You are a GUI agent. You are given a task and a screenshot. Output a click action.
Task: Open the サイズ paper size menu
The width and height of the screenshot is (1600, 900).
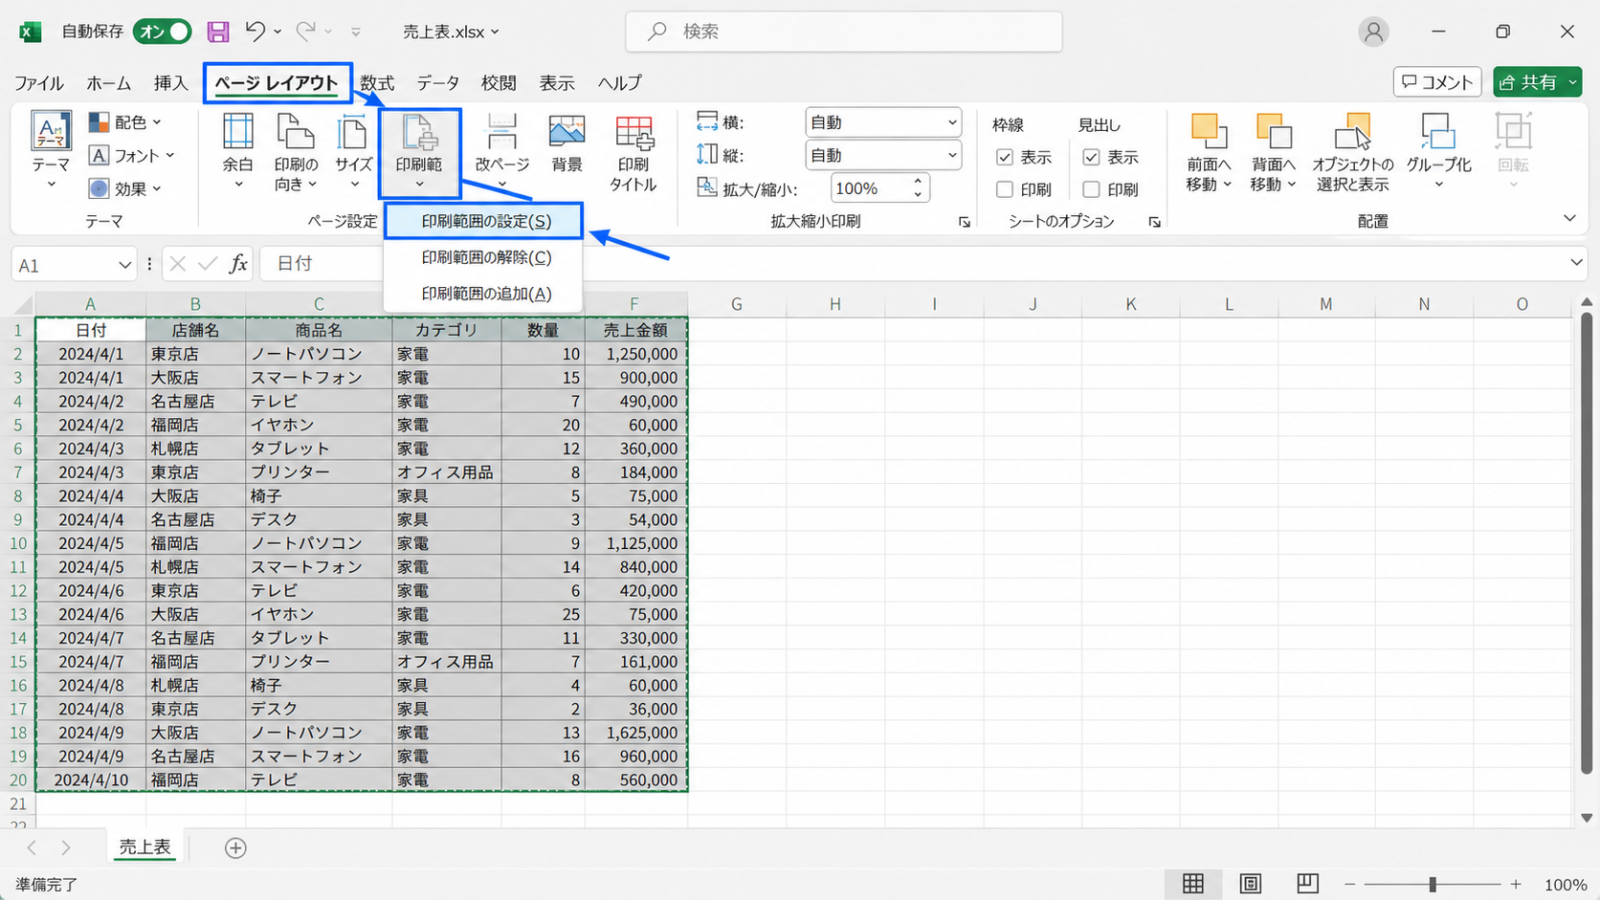point(353,150)
